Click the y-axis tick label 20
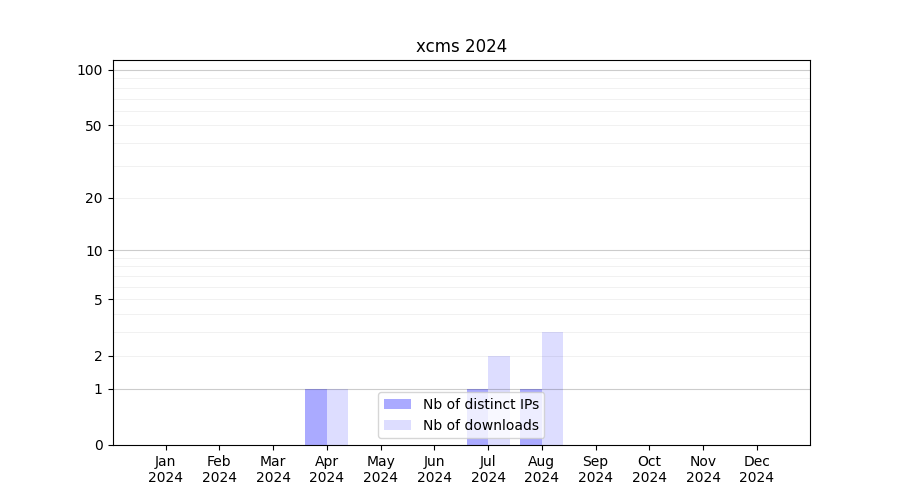The height and width of the screenshot is (500, 900). coord(93,198)
